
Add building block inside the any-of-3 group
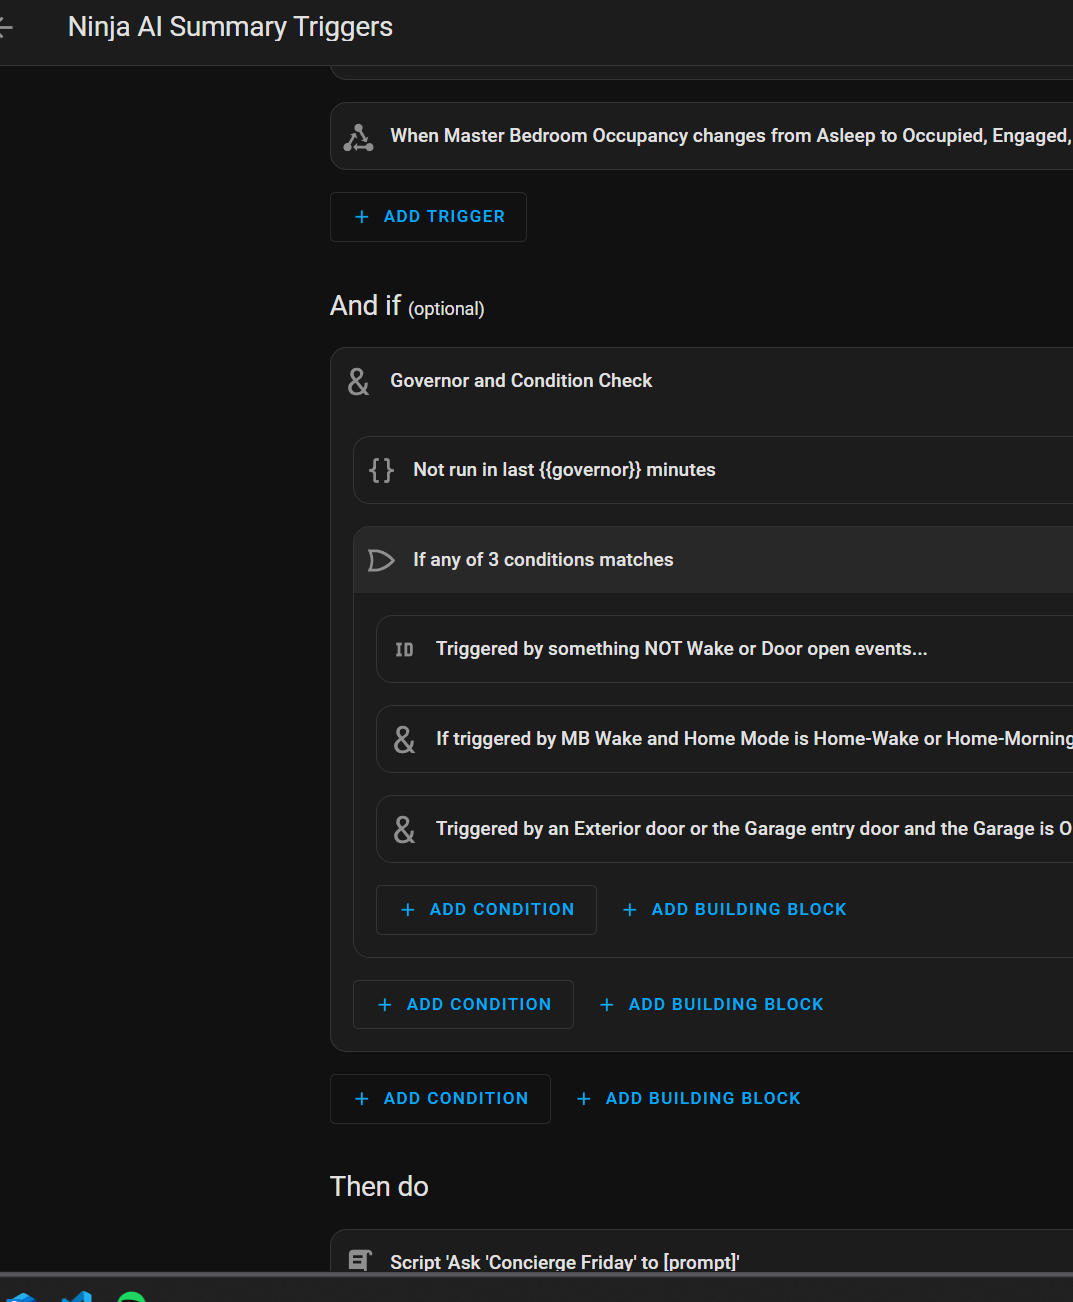[735, 910]
